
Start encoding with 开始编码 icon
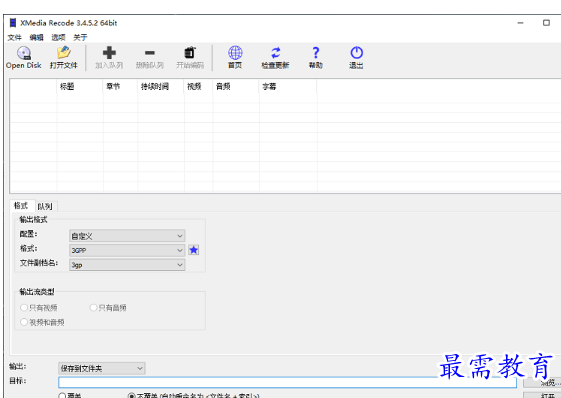pyautogui.click(x=190, y=53)
